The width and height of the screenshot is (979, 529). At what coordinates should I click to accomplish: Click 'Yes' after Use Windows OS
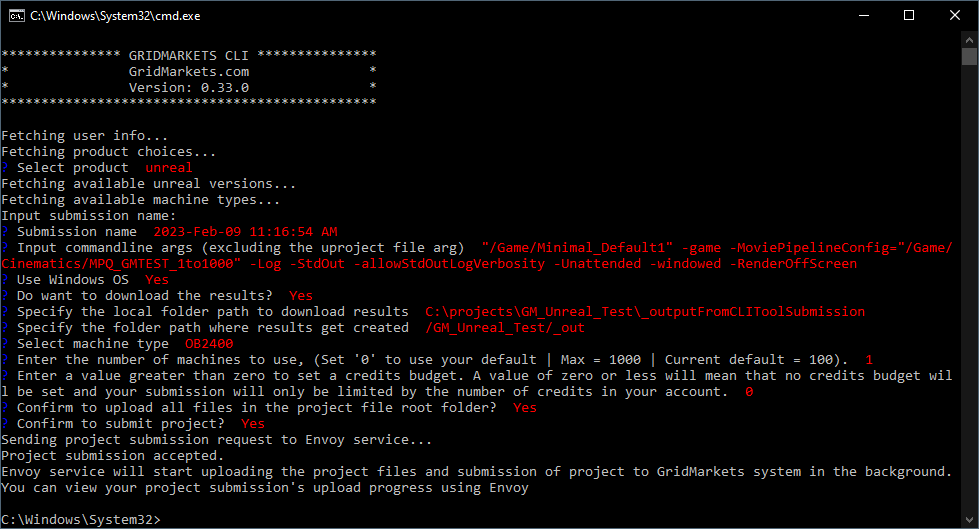(x=157, y=280)
